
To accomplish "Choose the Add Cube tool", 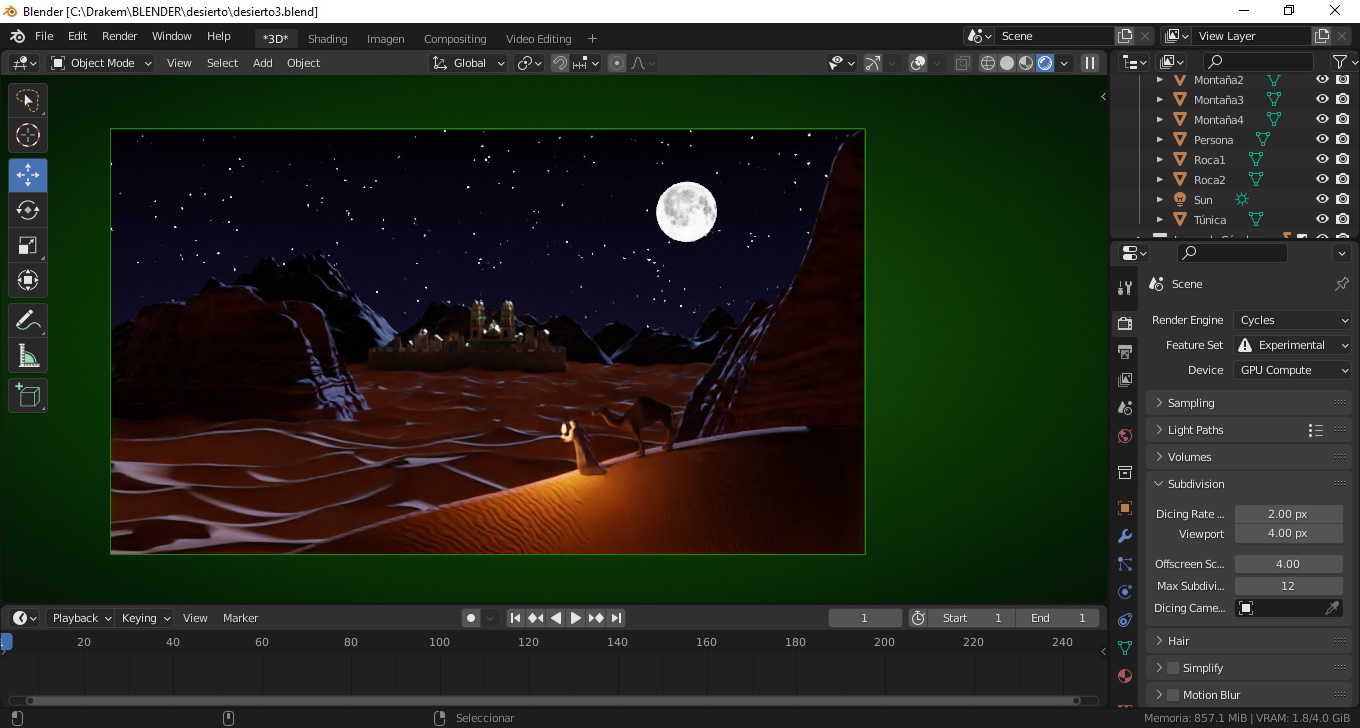I will (x=28, y=395).
